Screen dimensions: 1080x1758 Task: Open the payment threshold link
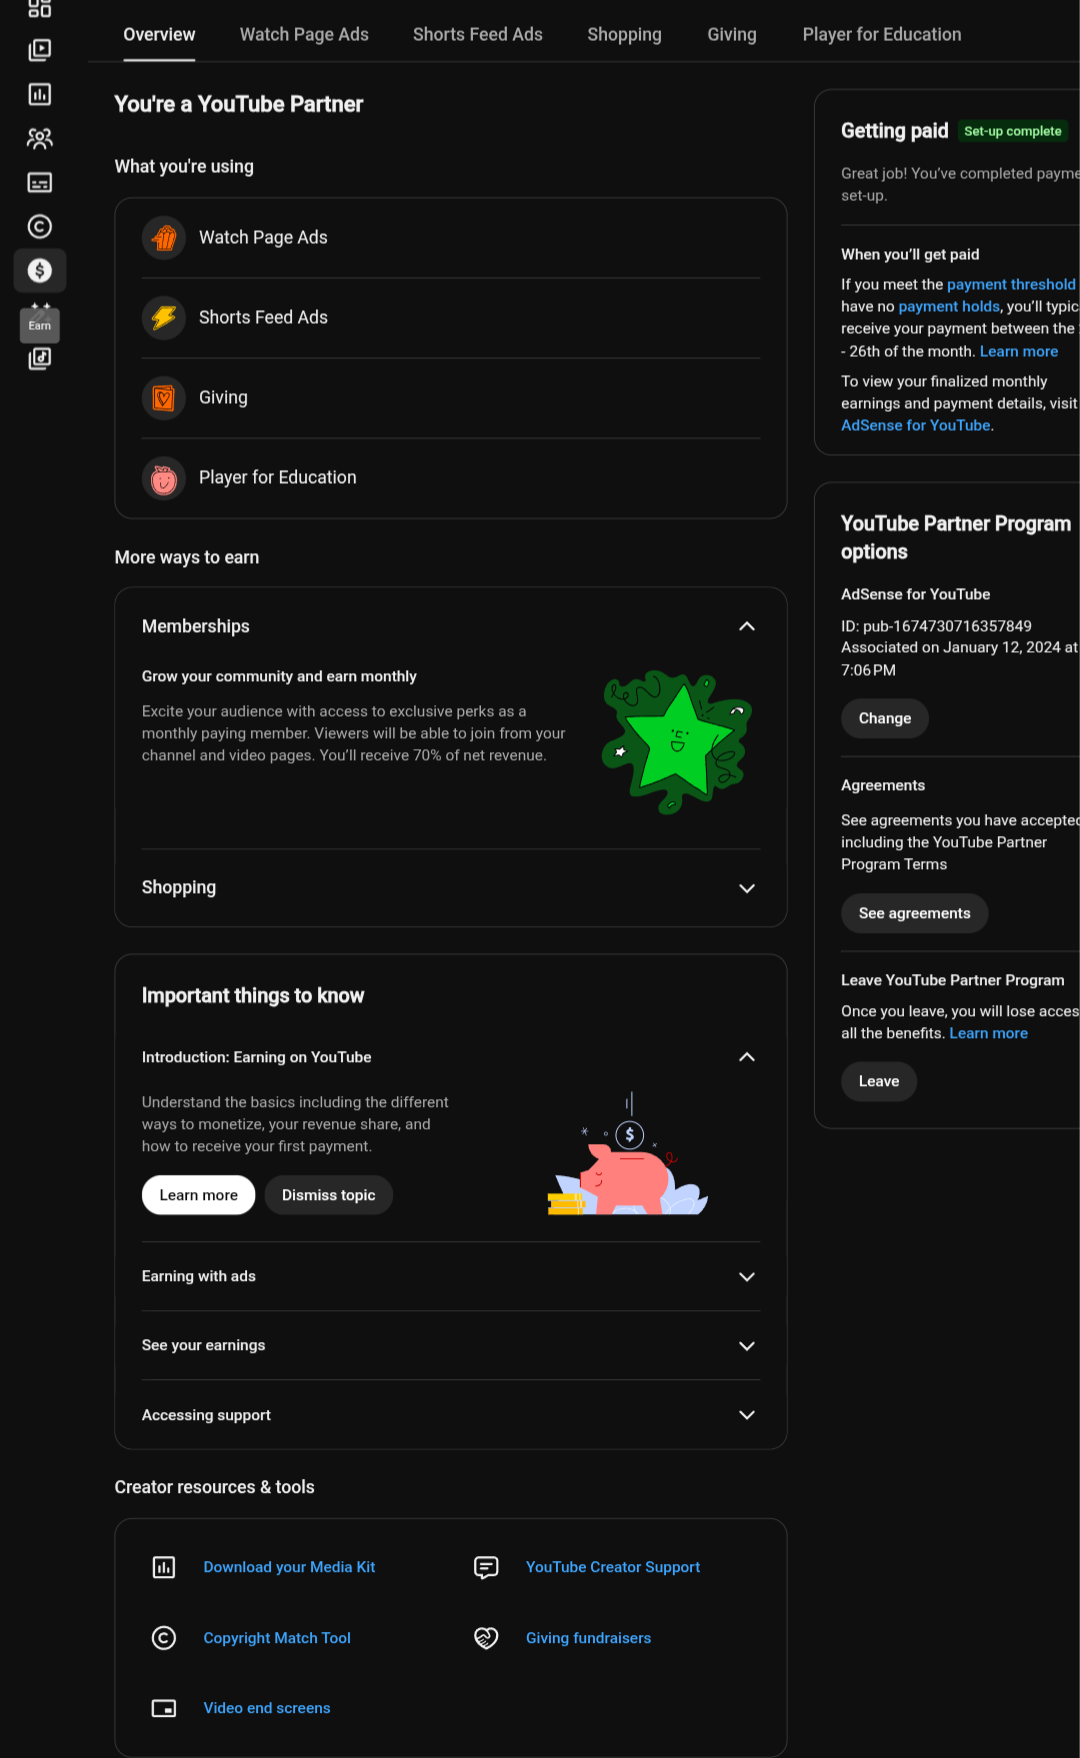pyautogui.click(x=1011, y=284)
